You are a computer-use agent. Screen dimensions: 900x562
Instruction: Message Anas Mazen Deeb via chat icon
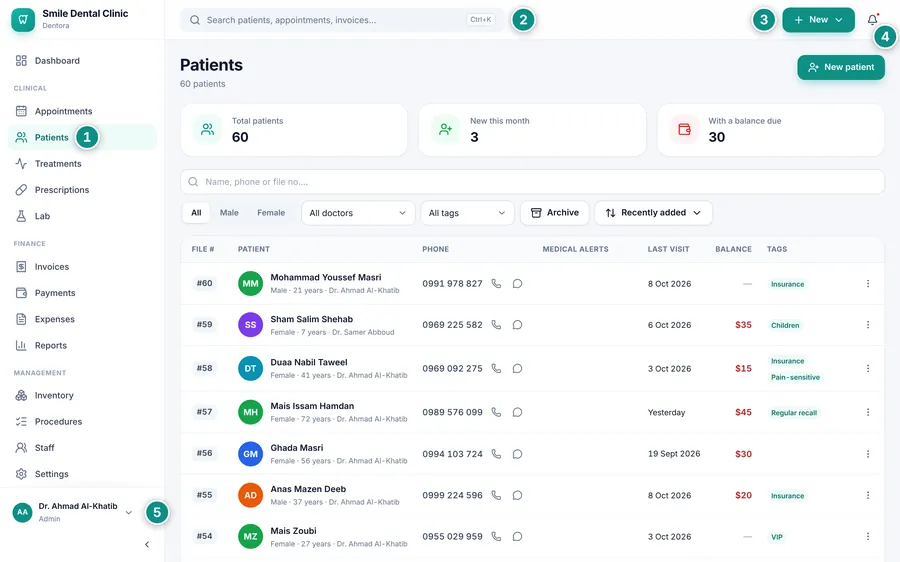pos(517,495)
